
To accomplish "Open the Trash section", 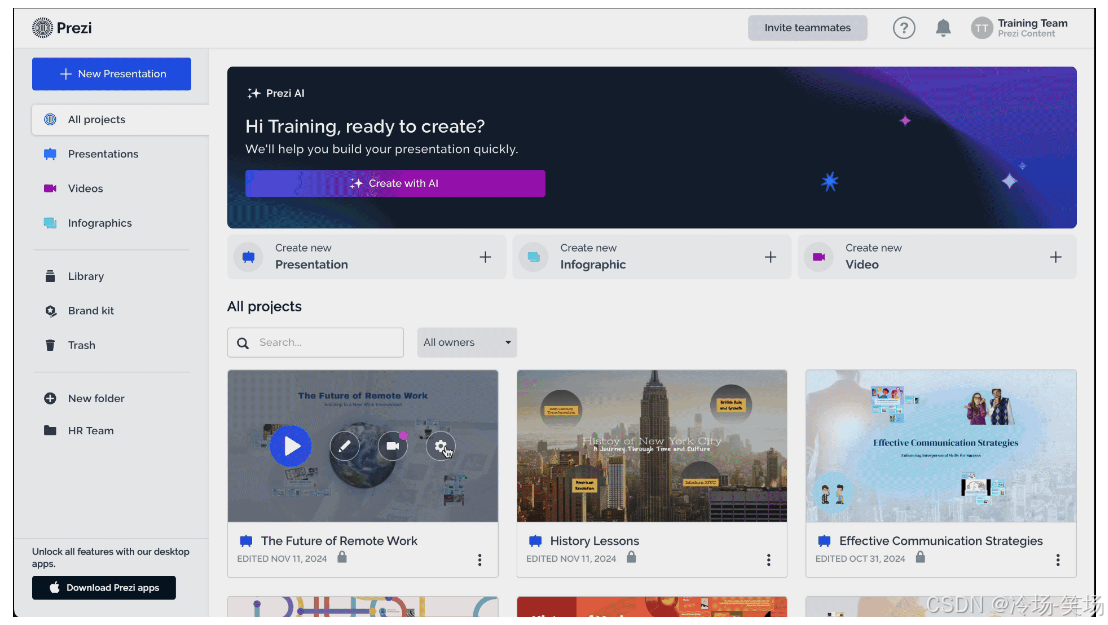I will (81, 346).
